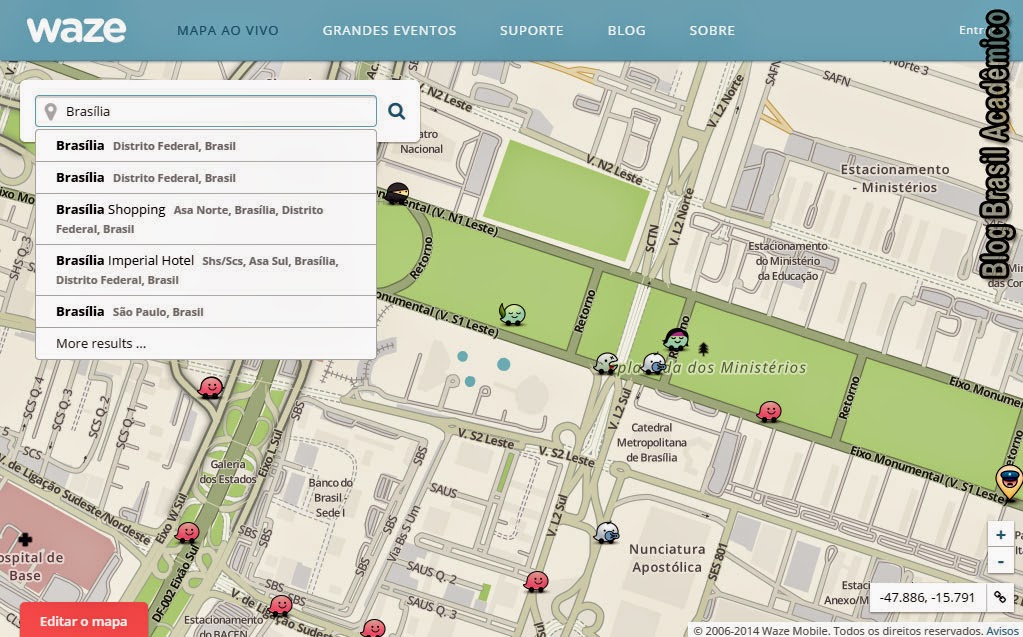
Task: Click the magnifying glass search icon
Action: (394, 109)
